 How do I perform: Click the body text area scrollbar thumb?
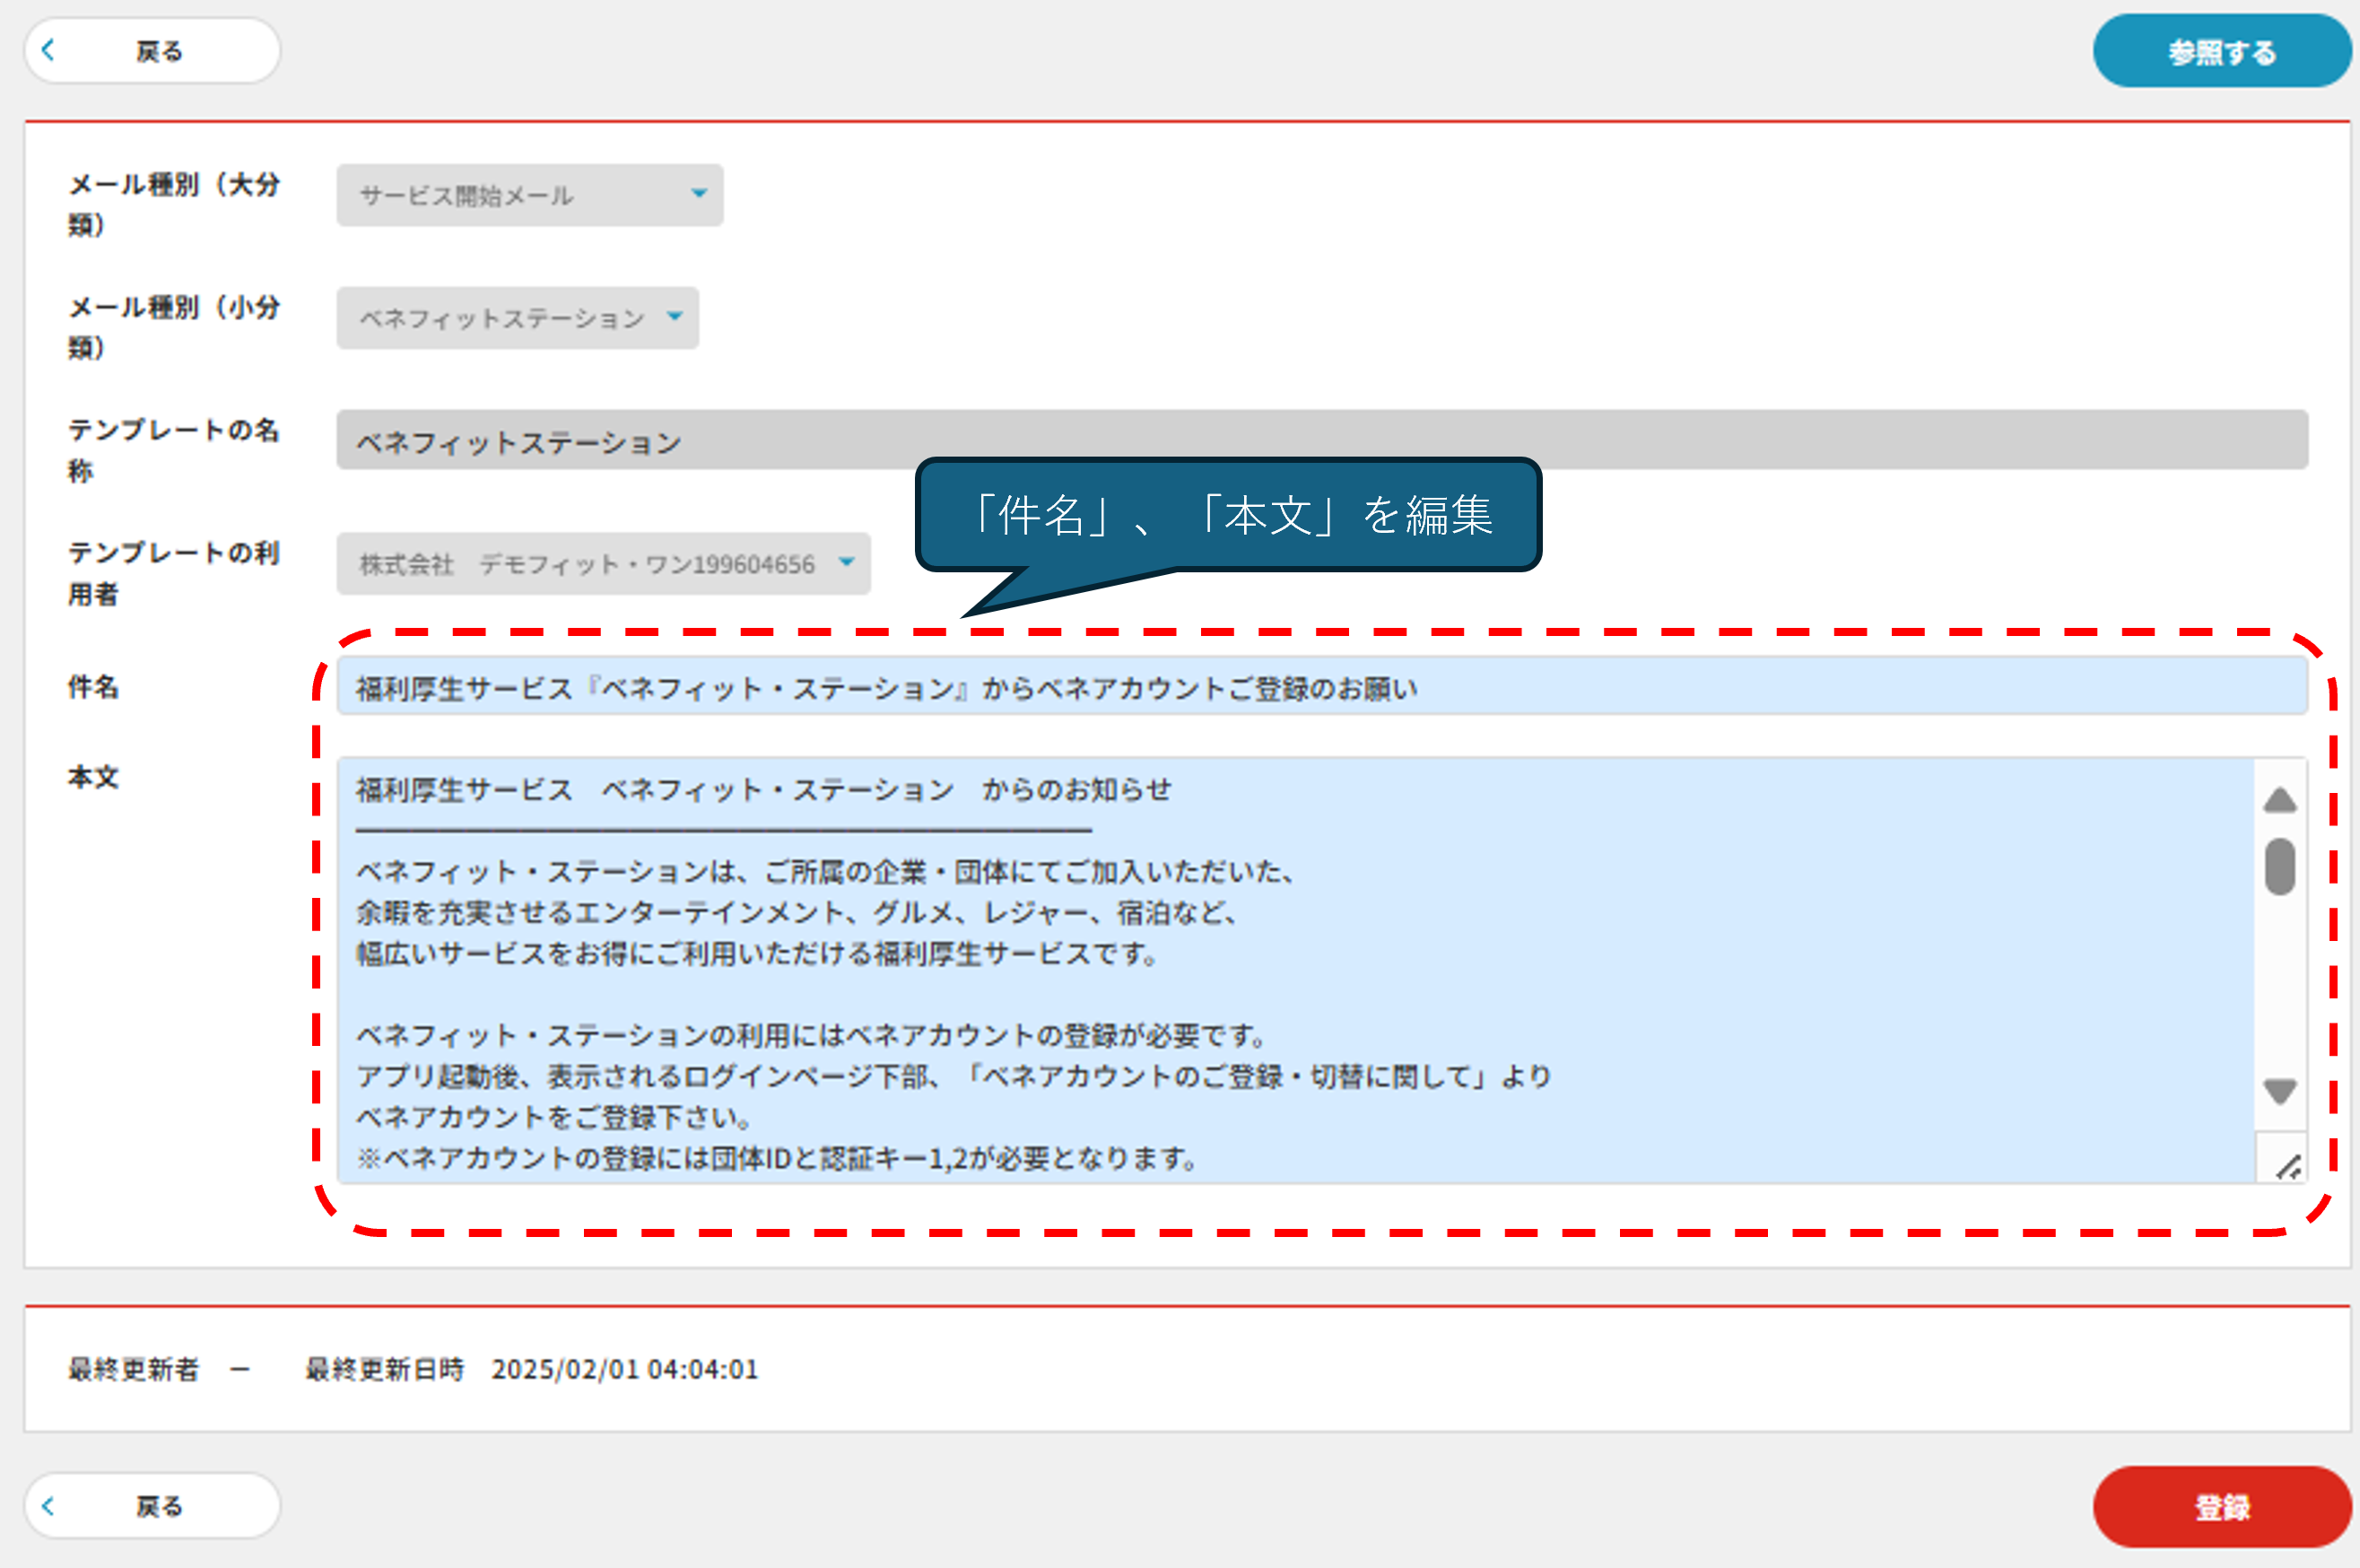coord(2280,866)
